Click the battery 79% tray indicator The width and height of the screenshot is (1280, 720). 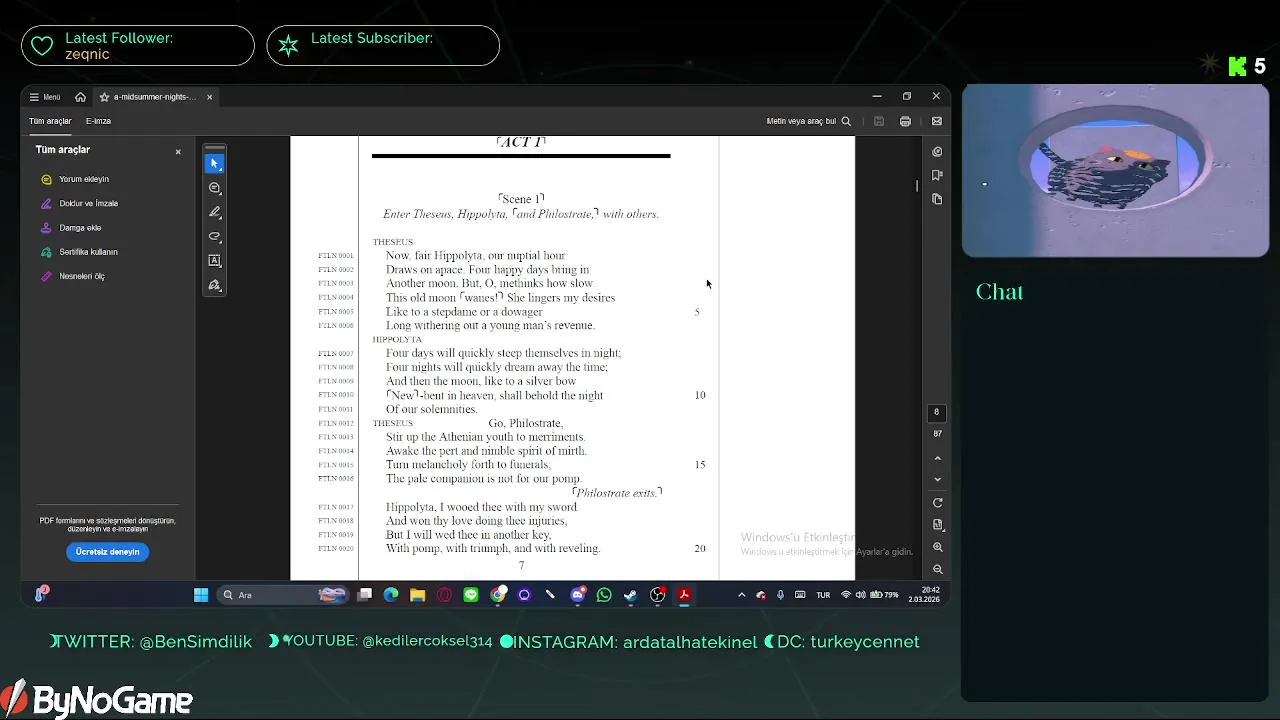(885, 595)
